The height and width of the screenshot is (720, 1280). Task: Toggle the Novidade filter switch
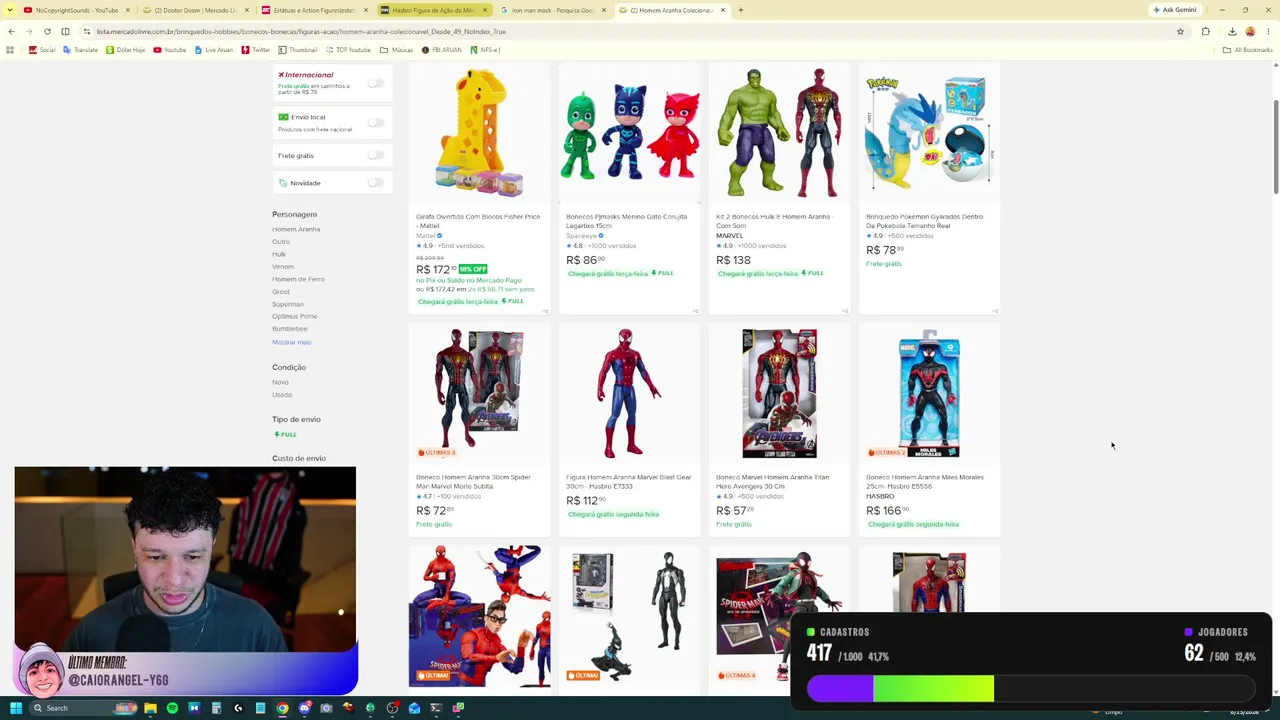click(x=375, y=182)
